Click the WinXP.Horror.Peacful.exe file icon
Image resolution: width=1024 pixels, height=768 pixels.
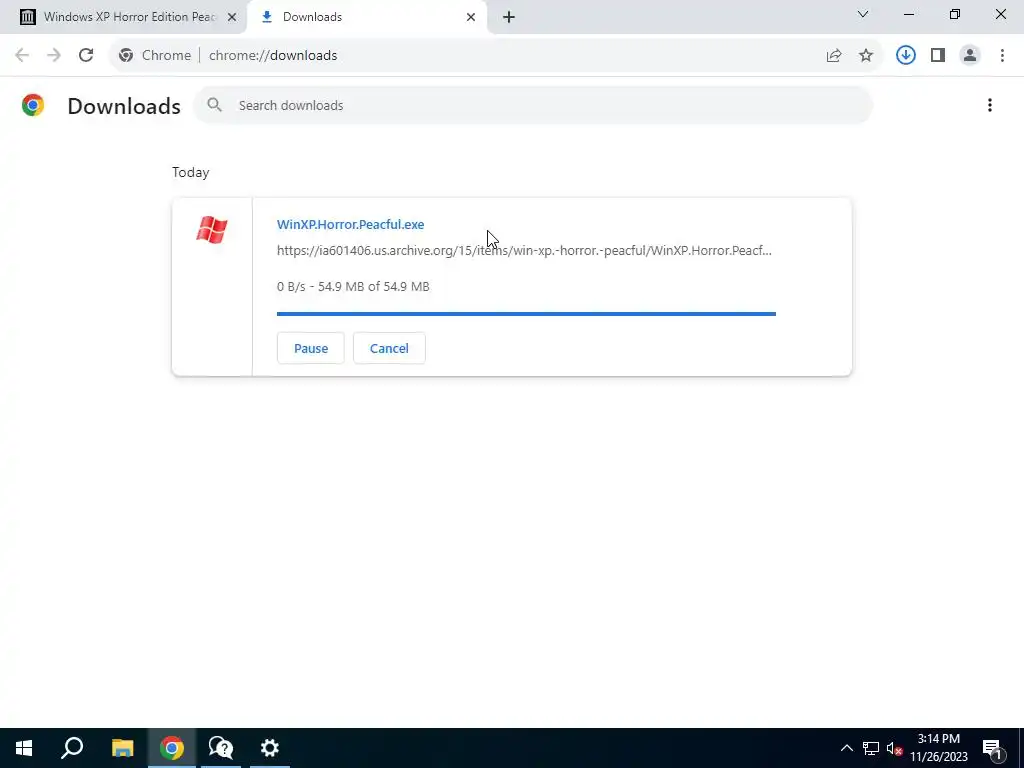click(212, 230)
